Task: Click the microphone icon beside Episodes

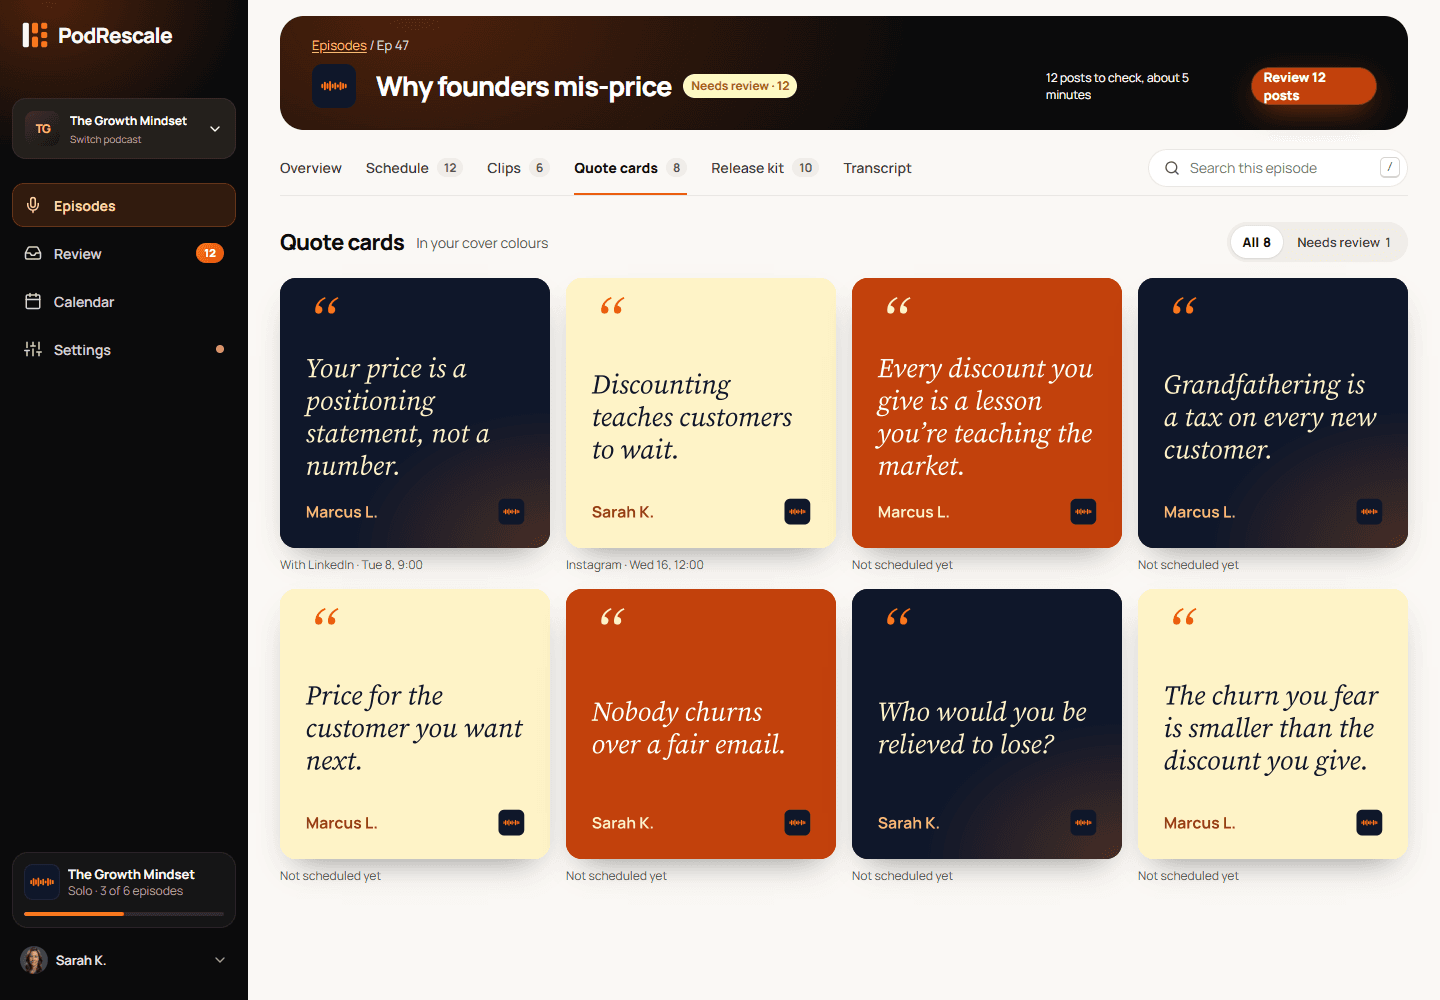Action: pos(33,205)
